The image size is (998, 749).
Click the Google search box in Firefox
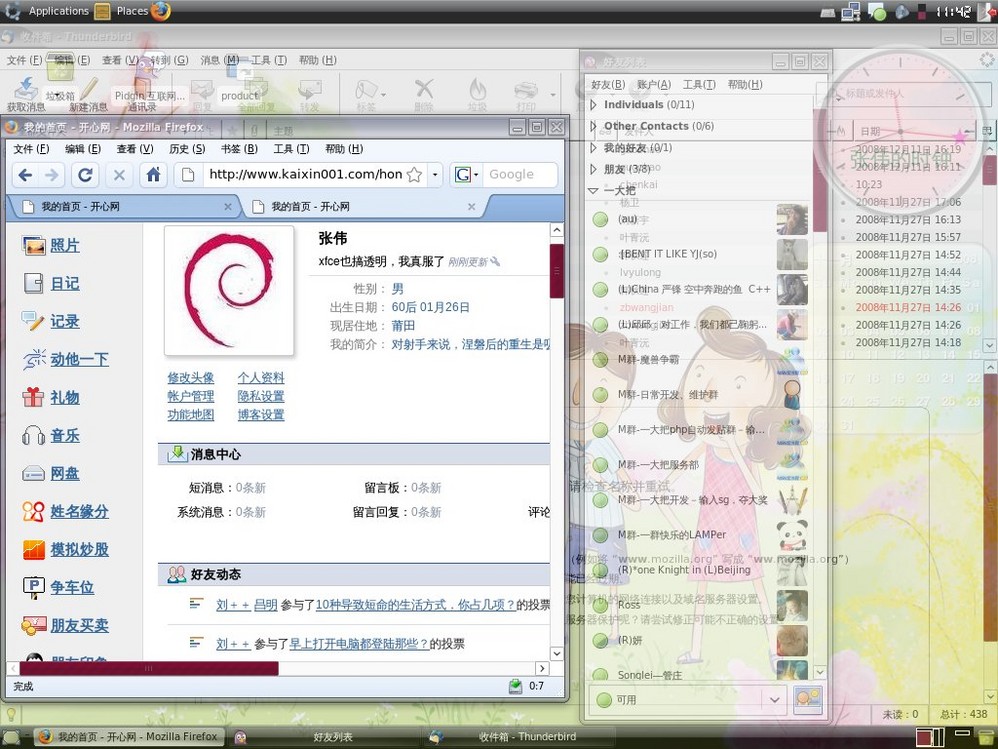click(519, 174)
